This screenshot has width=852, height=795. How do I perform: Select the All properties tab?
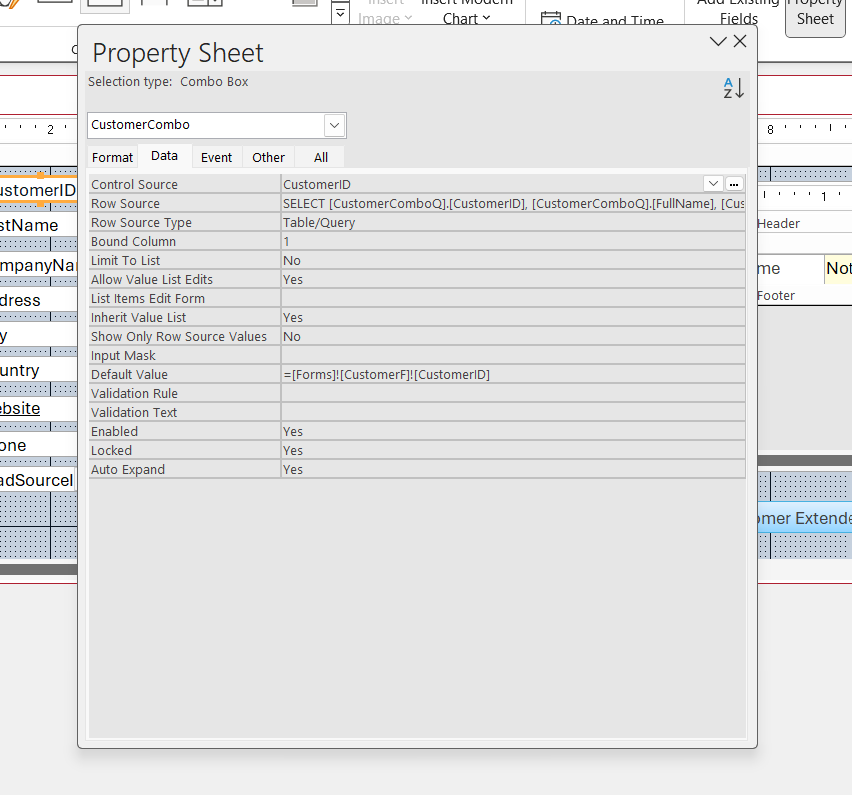click(x=320, y=157)
